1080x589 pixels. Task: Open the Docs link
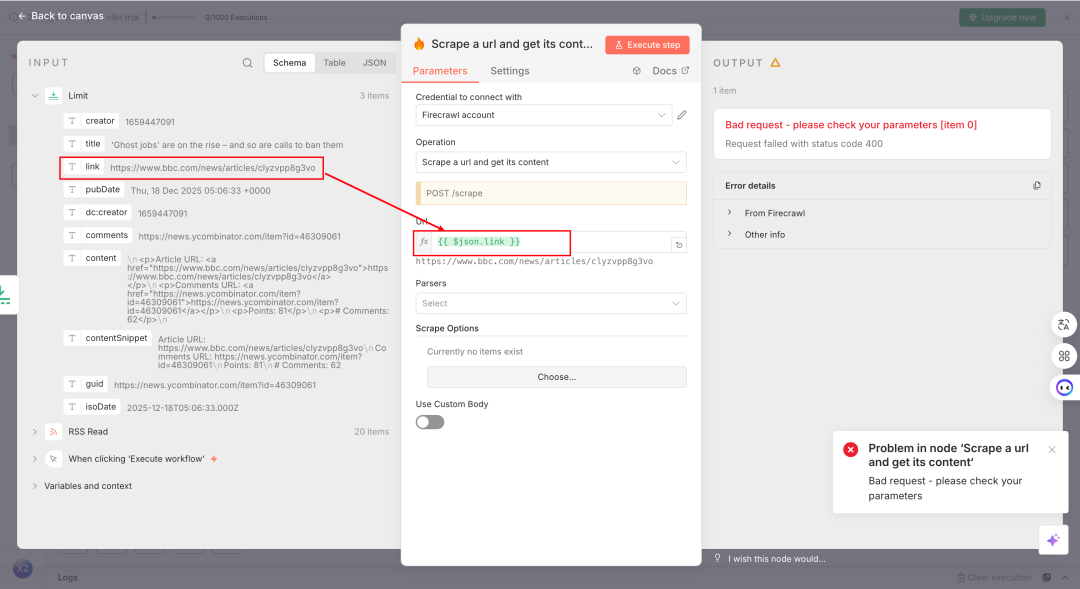pos(670,71)
